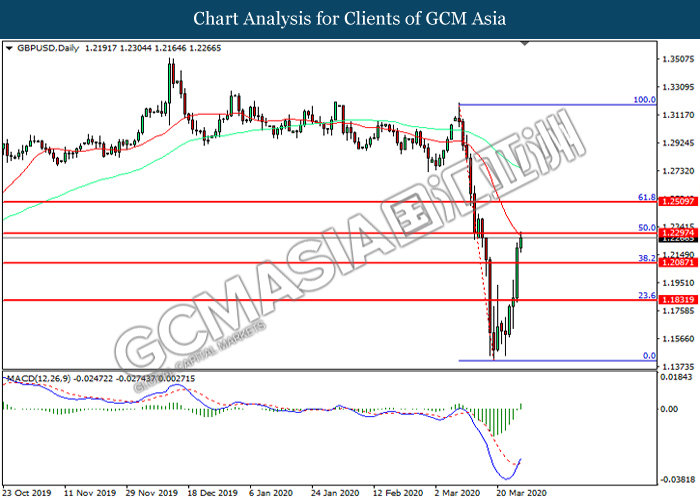The height and width of the screenshot is (500, 700).
Task: Click the -0.03818 MACD axis value
Action: [x=678, y=480]
